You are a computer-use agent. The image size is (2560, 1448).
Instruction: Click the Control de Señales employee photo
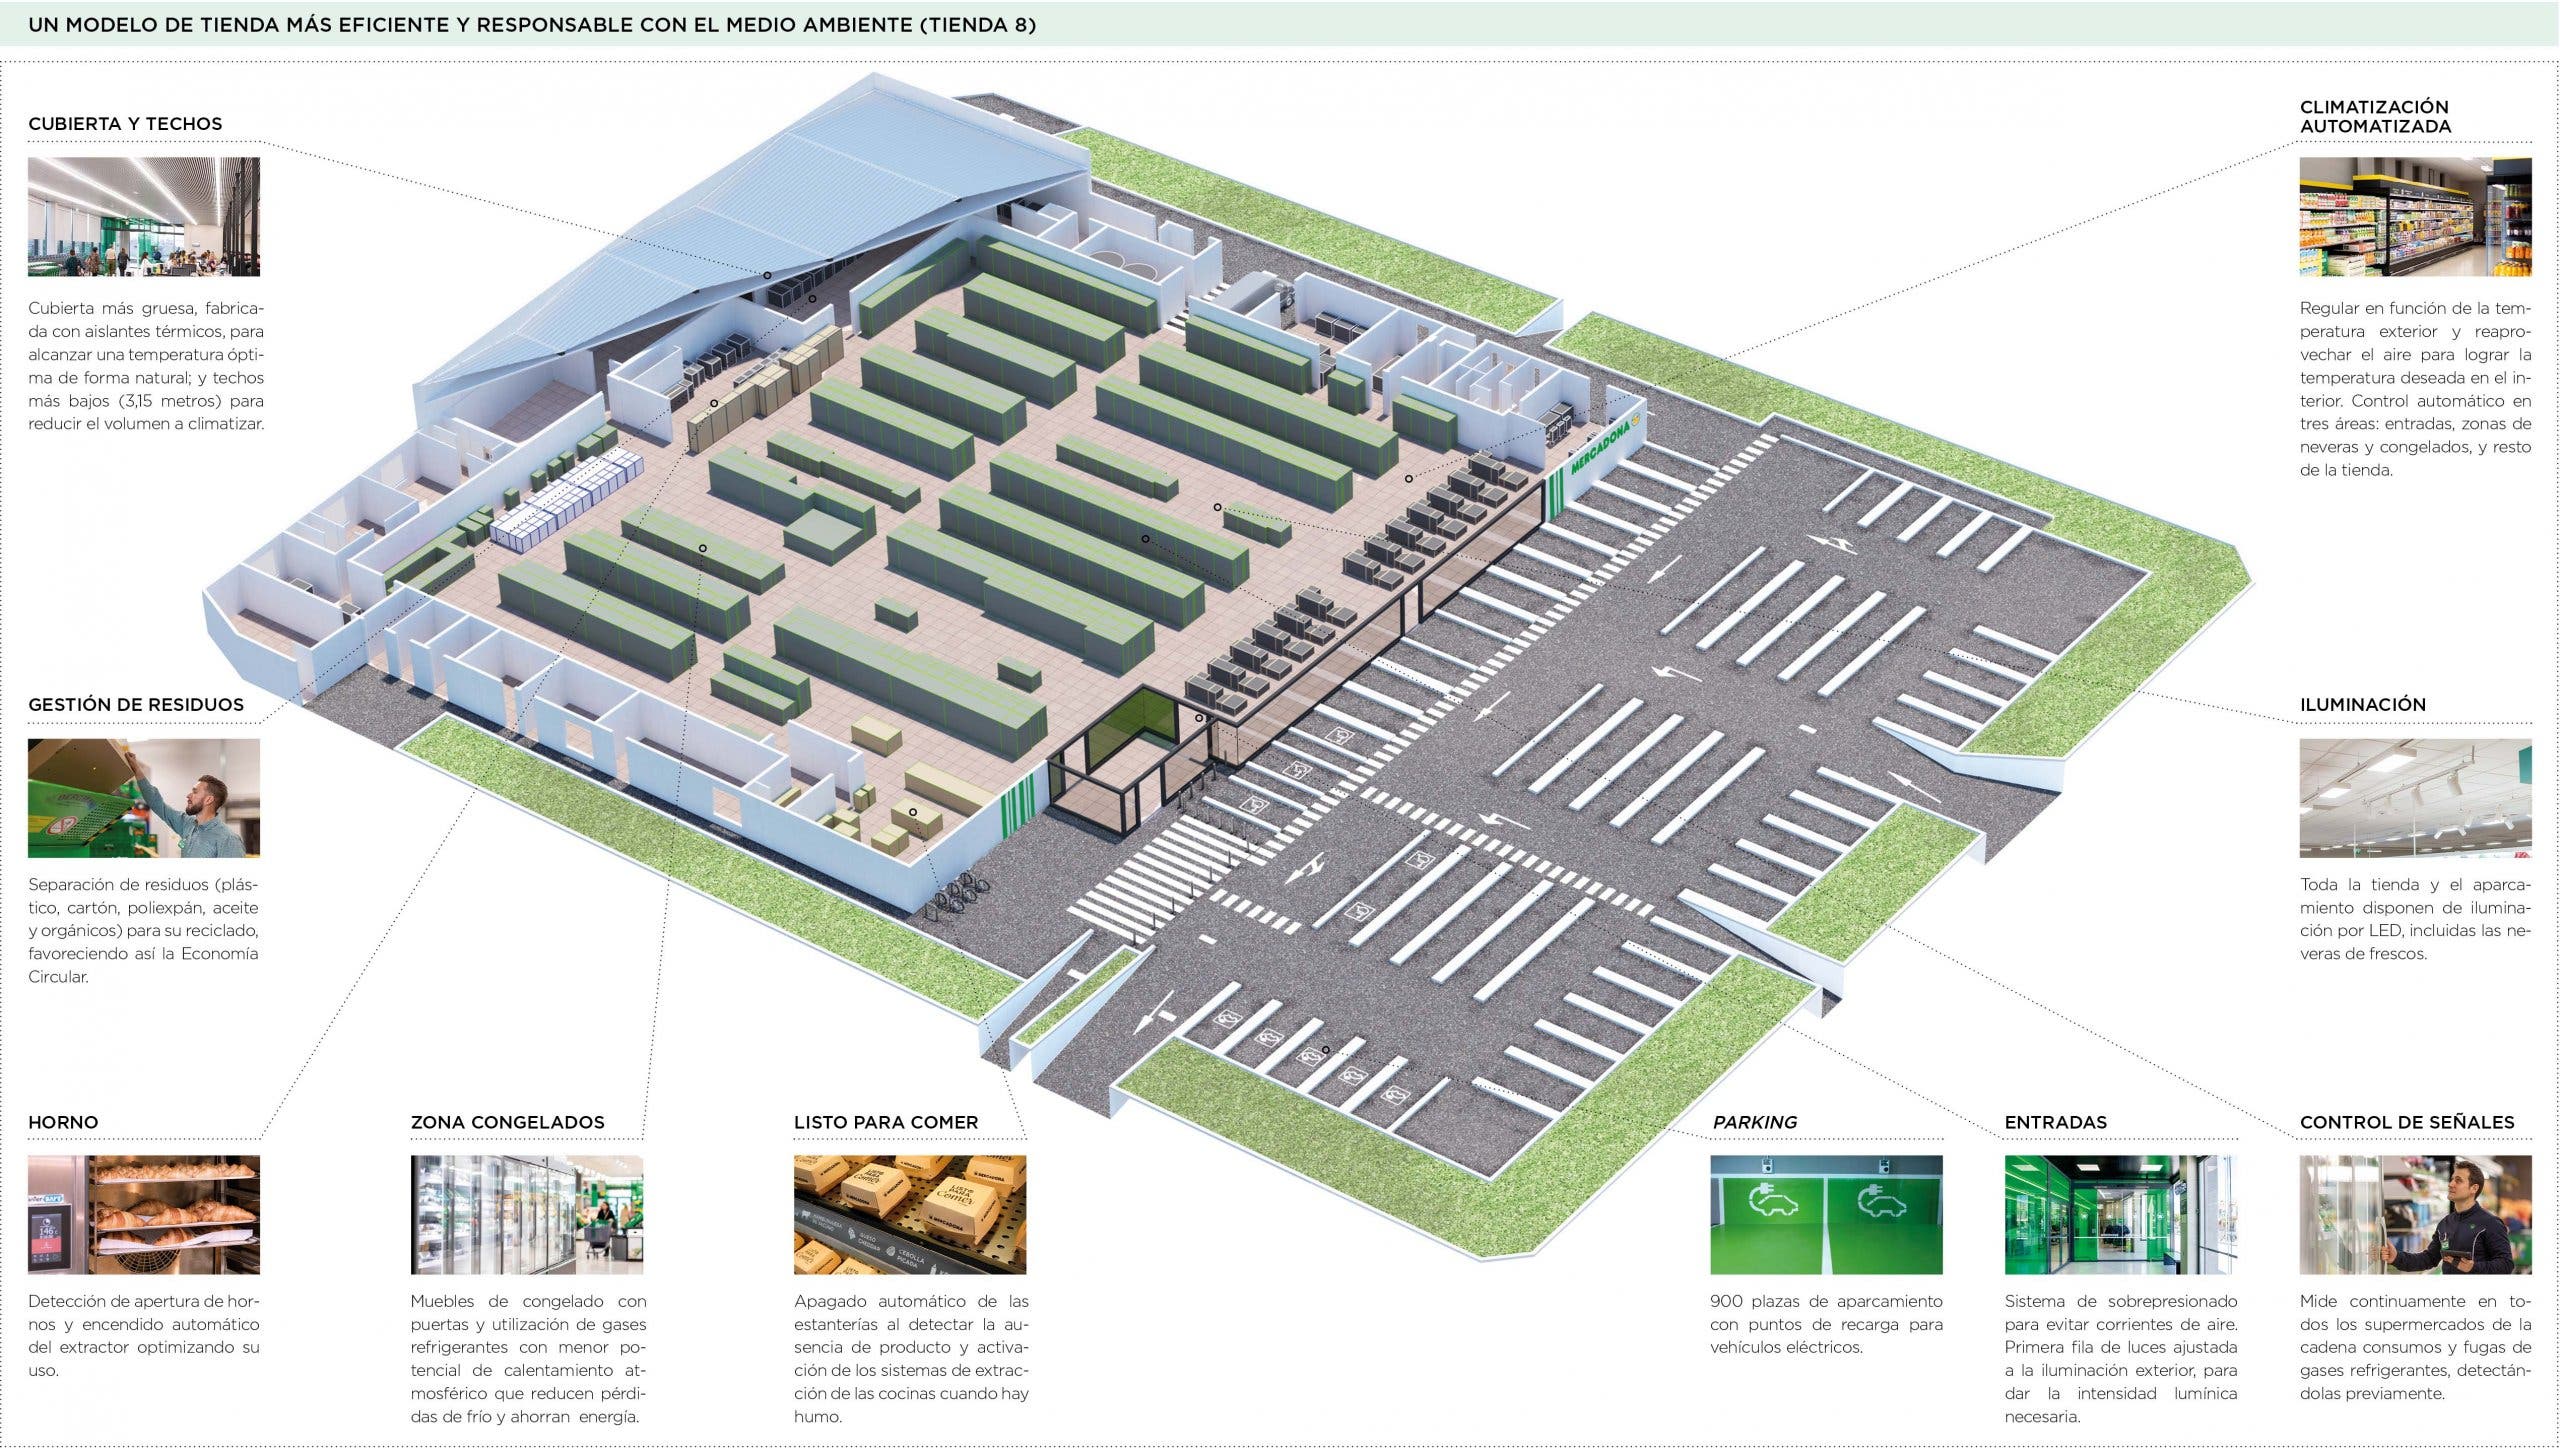[x=2415, y=1214]
